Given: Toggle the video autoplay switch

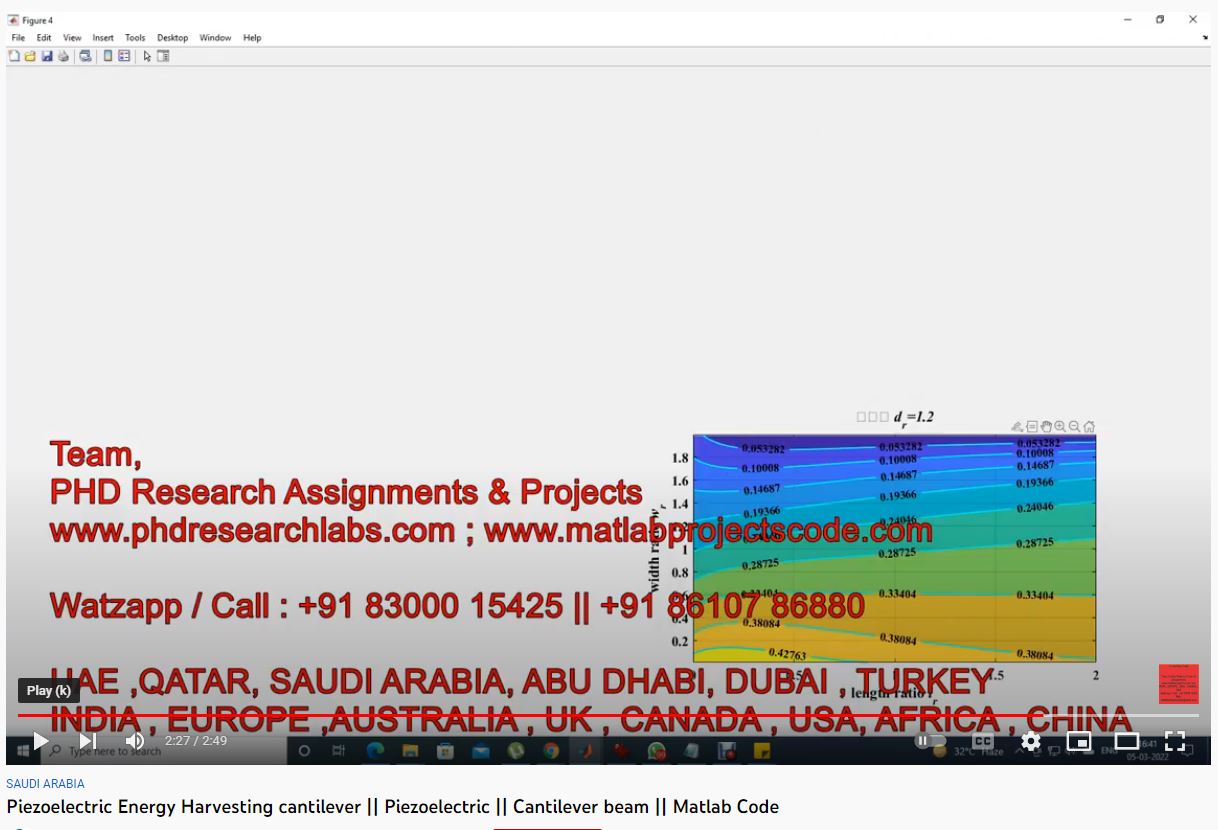Looking at the screenshot, I should point(930,741).
